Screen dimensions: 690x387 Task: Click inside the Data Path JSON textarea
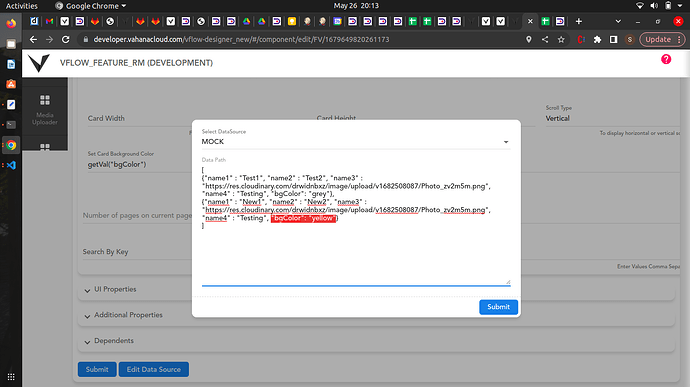point(356,225)
